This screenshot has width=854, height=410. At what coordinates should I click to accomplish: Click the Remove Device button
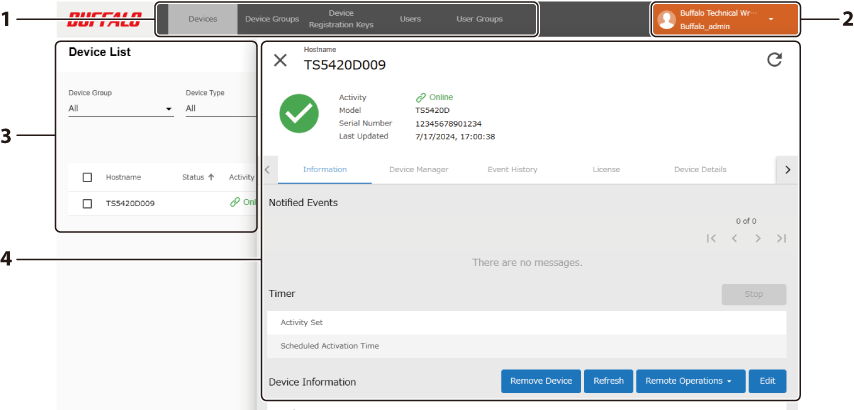(x=540, y=381)
